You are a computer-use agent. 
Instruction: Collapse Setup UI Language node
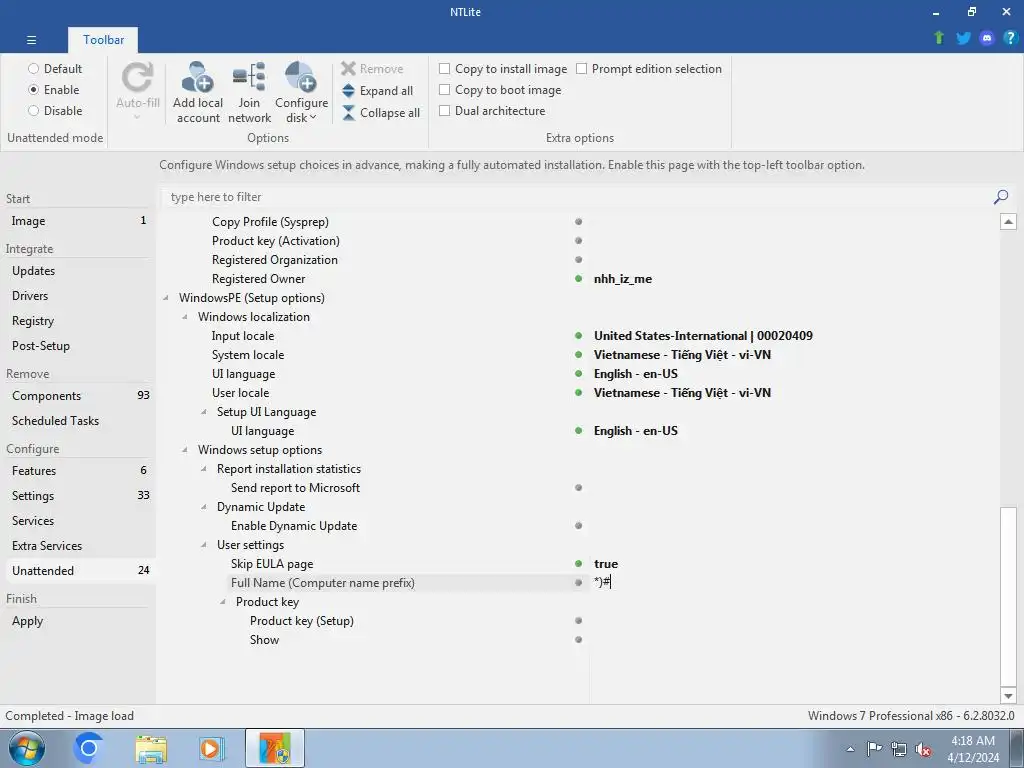(204, 412)
